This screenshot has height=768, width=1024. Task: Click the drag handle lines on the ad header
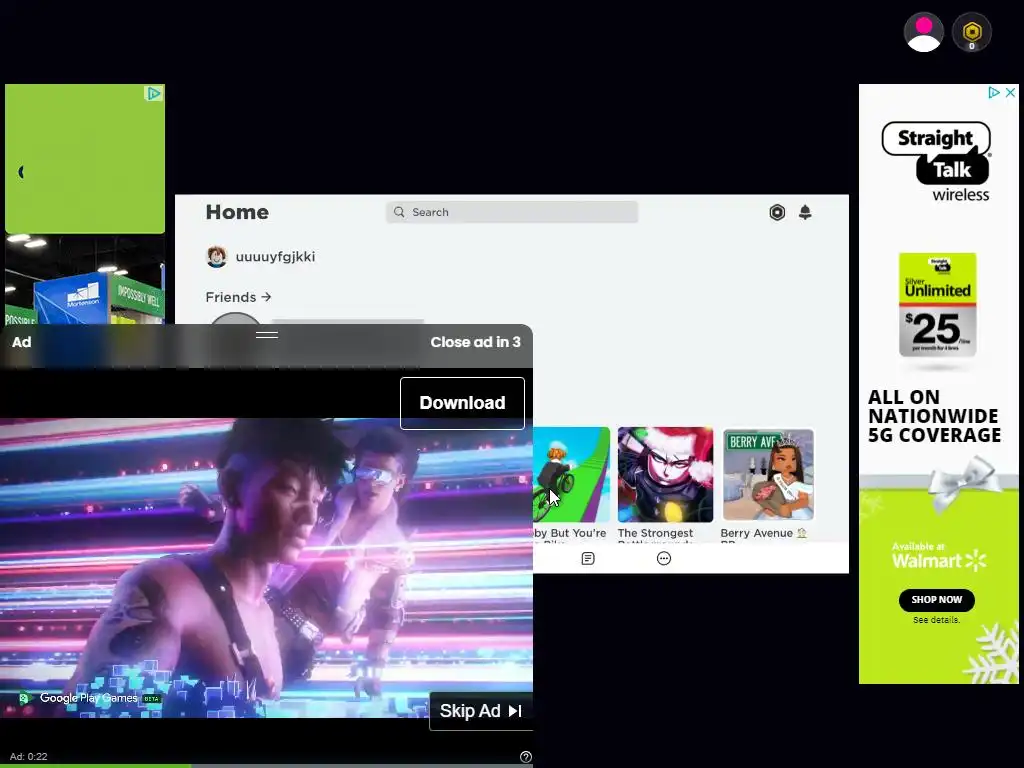(266, 335)
